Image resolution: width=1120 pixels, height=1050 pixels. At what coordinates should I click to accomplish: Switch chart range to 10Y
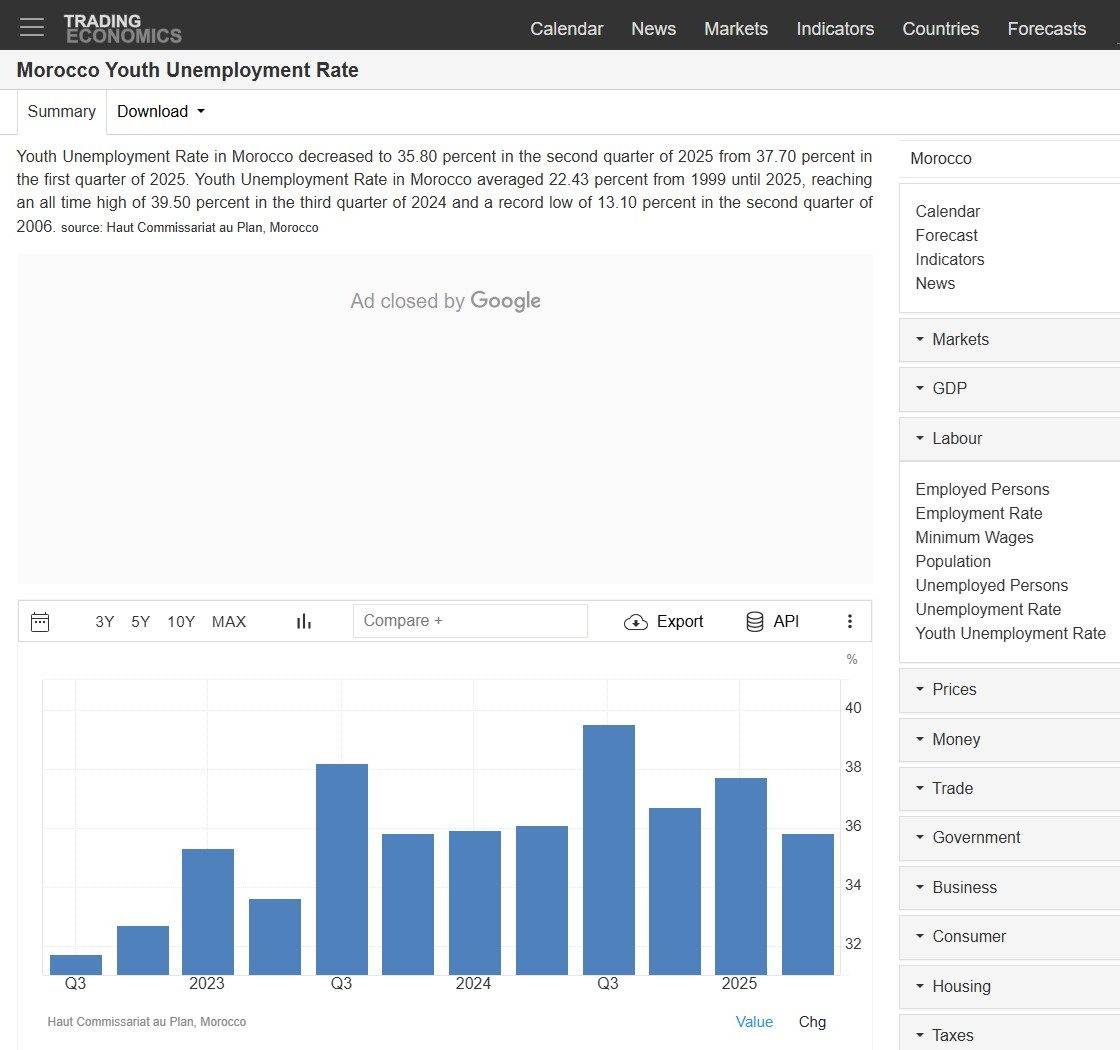point(181,622)
